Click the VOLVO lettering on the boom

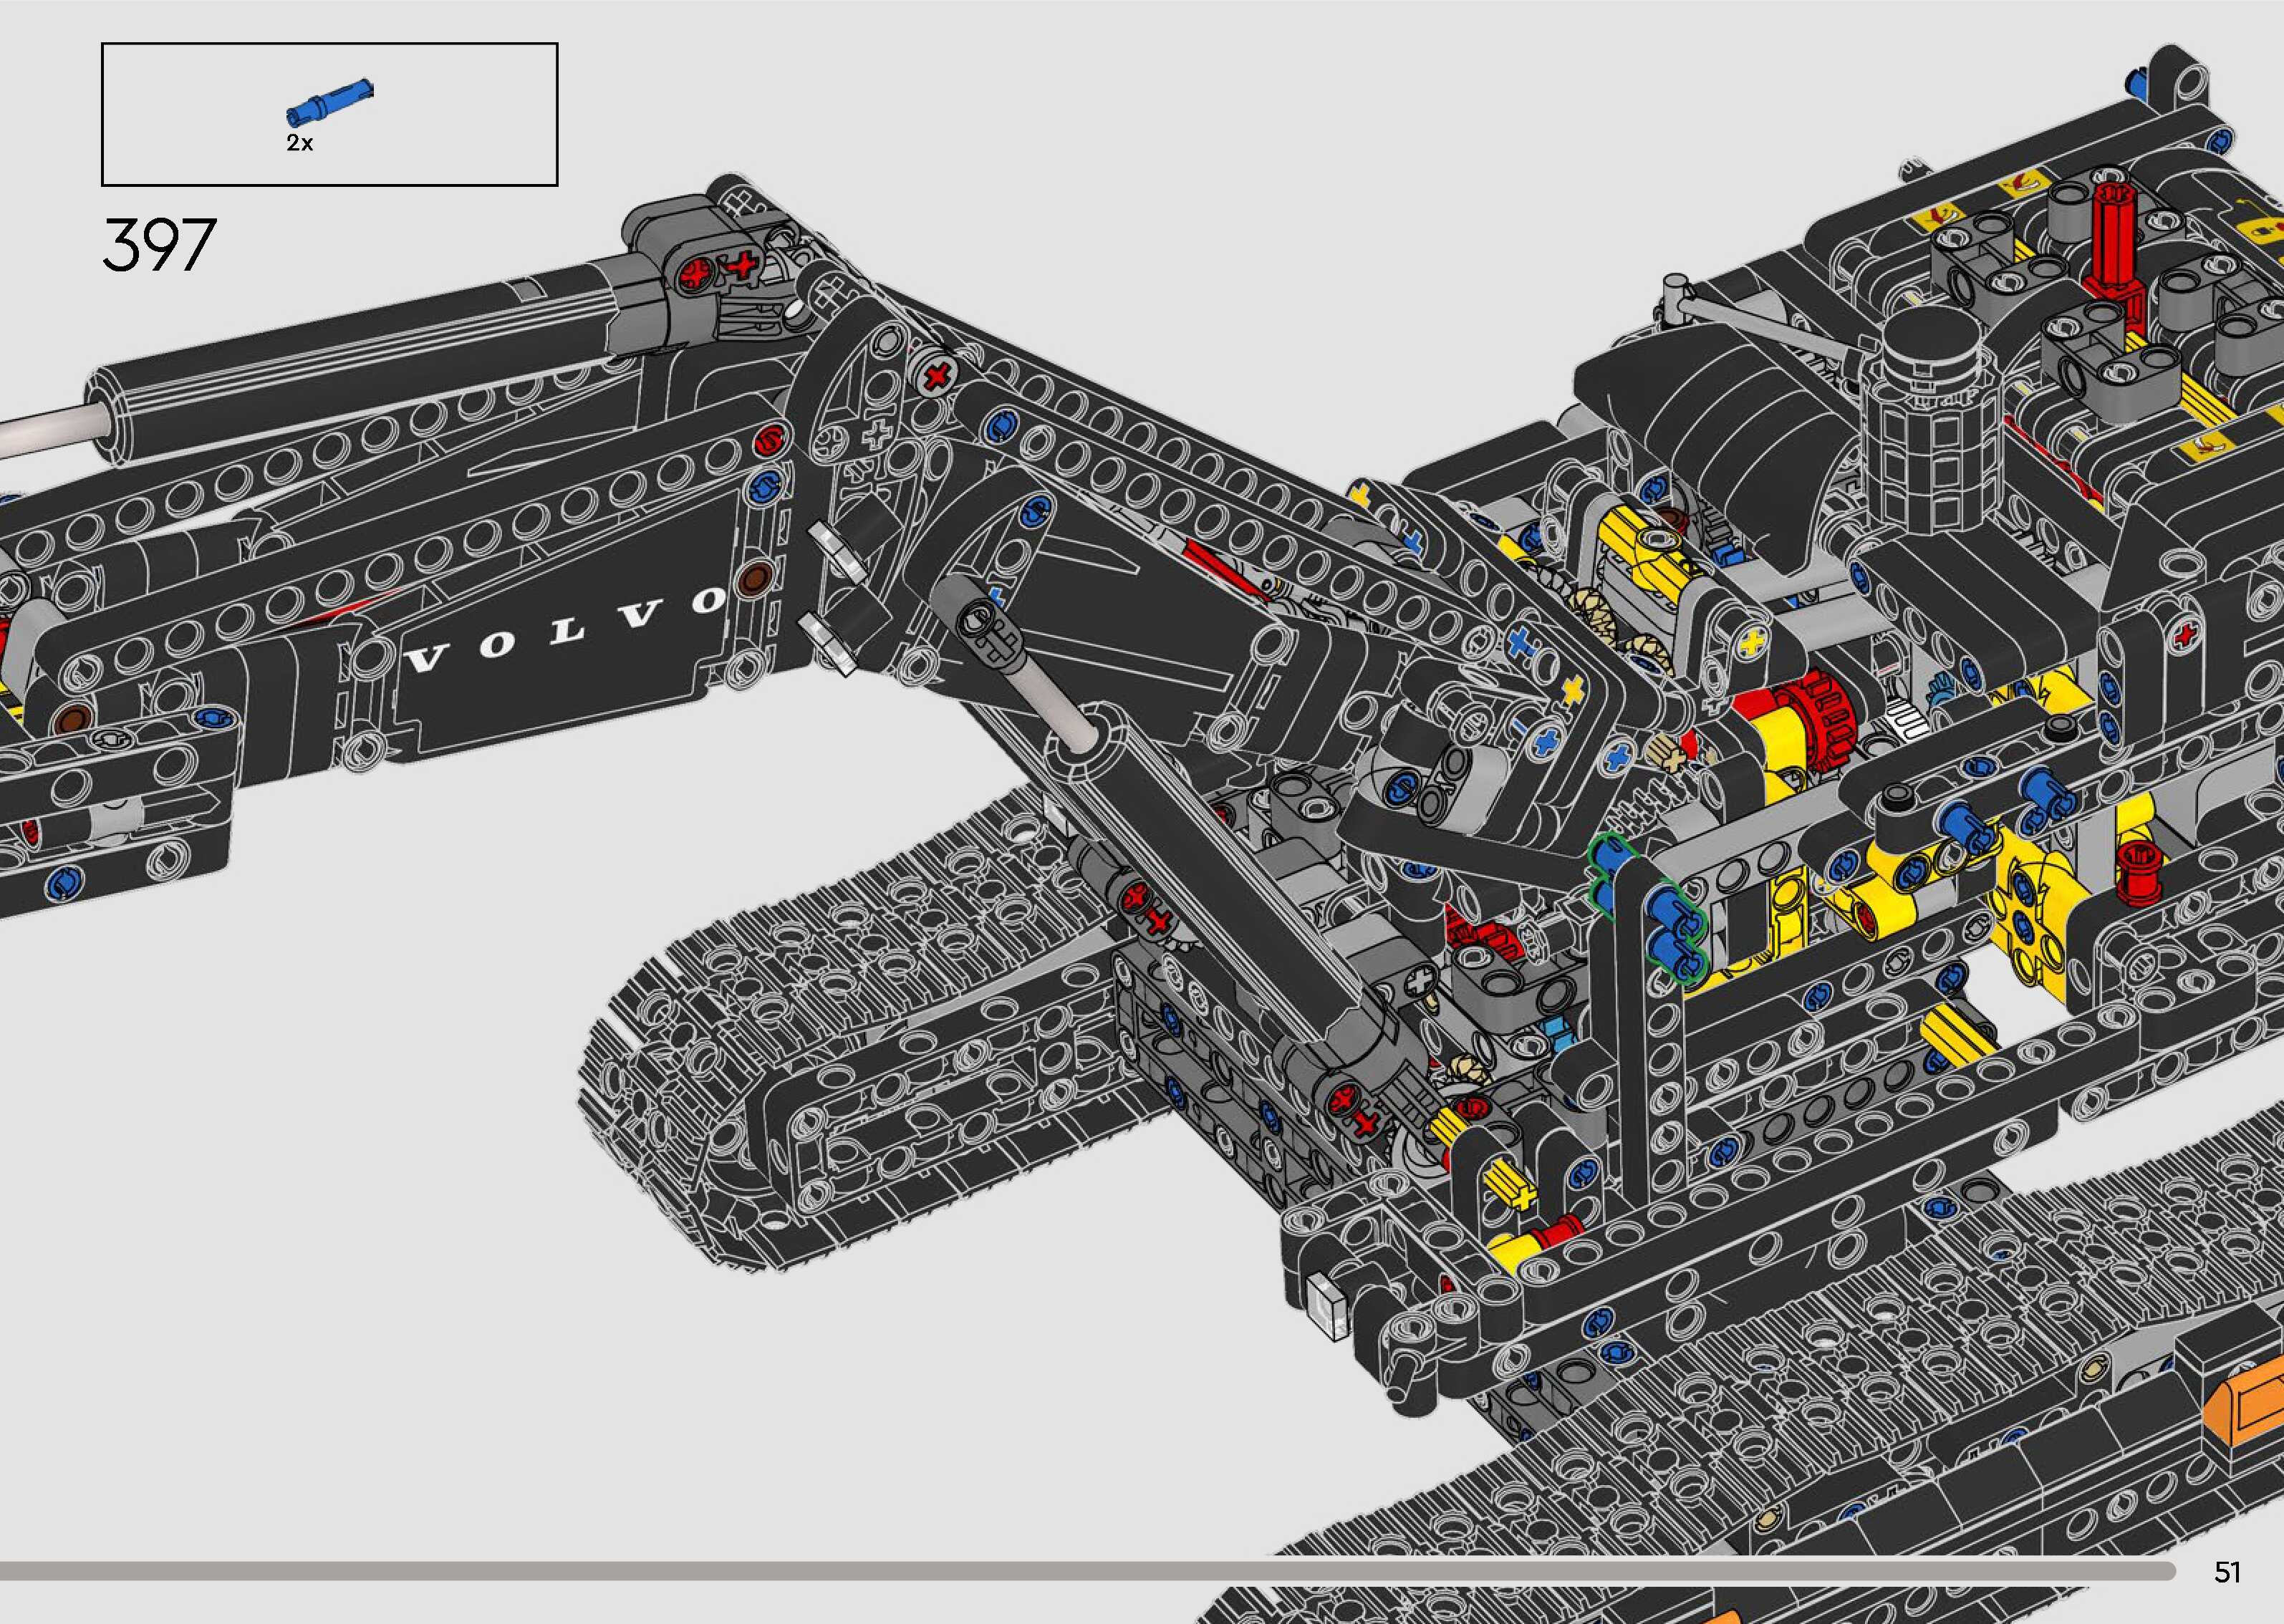tap(567, 630)
